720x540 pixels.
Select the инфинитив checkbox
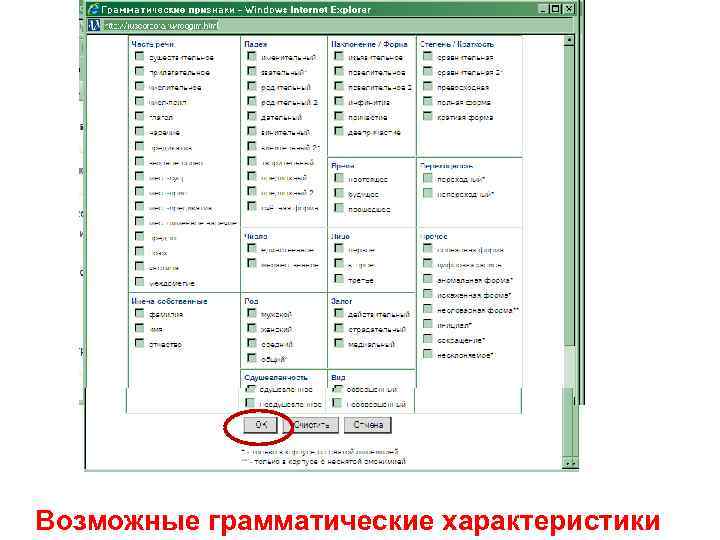click(339, 101)
